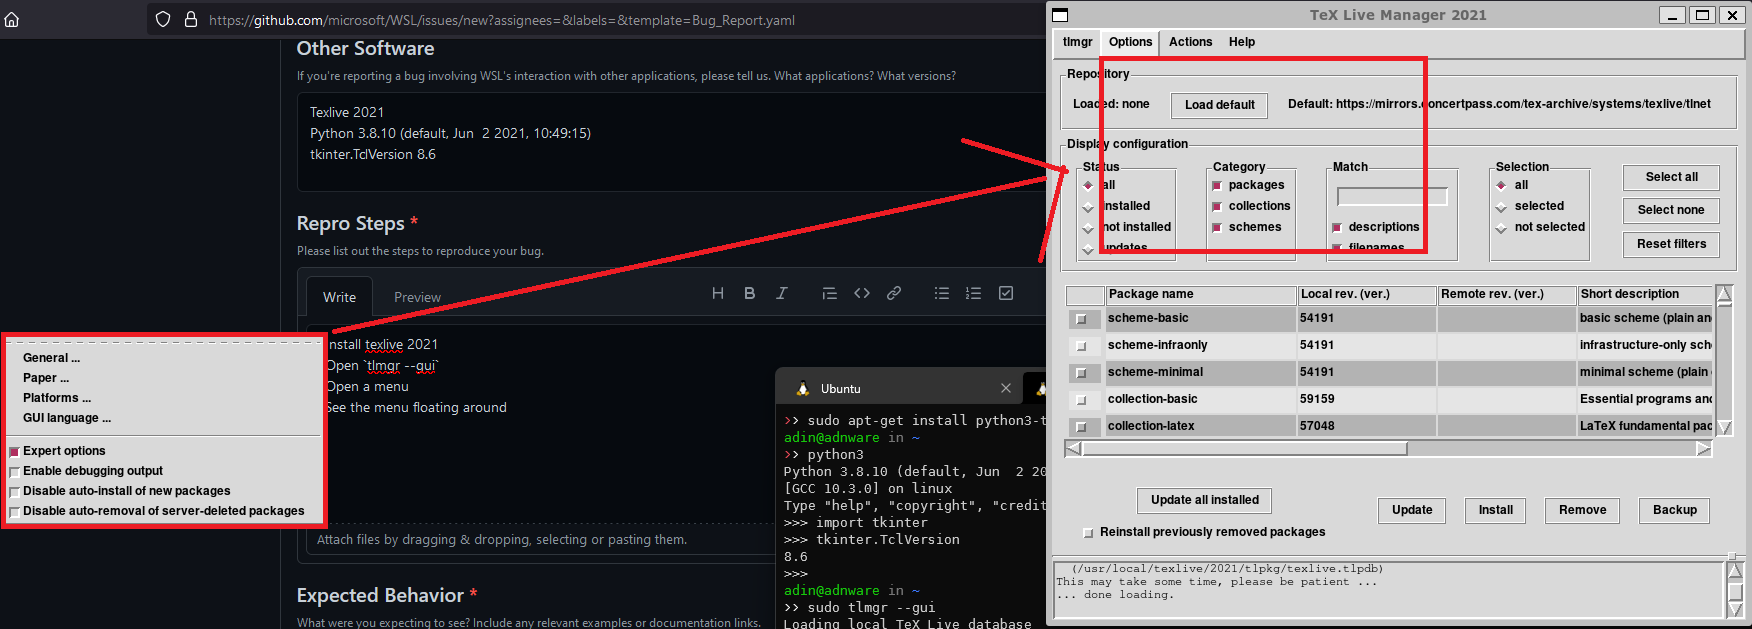Screen dimensions: 1752x629
Task: Open the tlmgr menu
Action: [x=1077, y=42]
